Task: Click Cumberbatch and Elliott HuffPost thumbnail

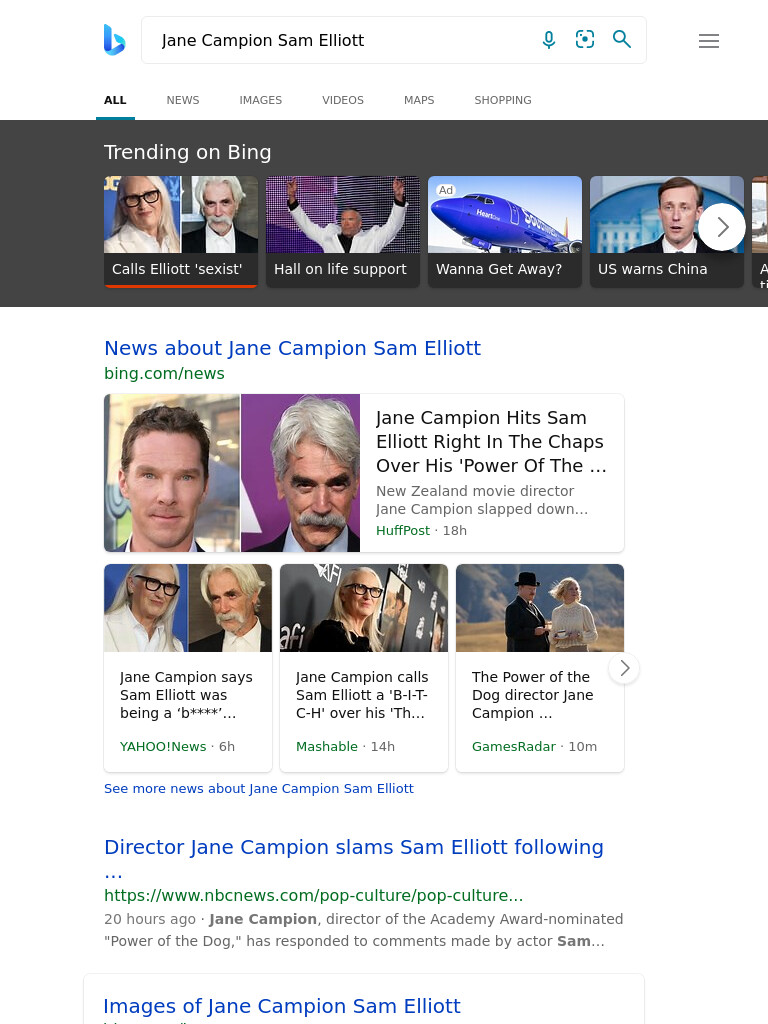Action: pyautogui.click(x=232, y=473)
